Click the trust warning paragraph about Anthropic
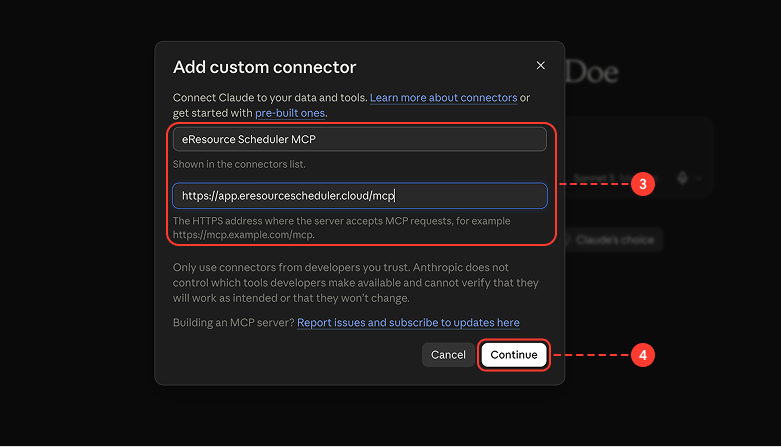This screenshot has width=781, height=447. click(356, 283)
